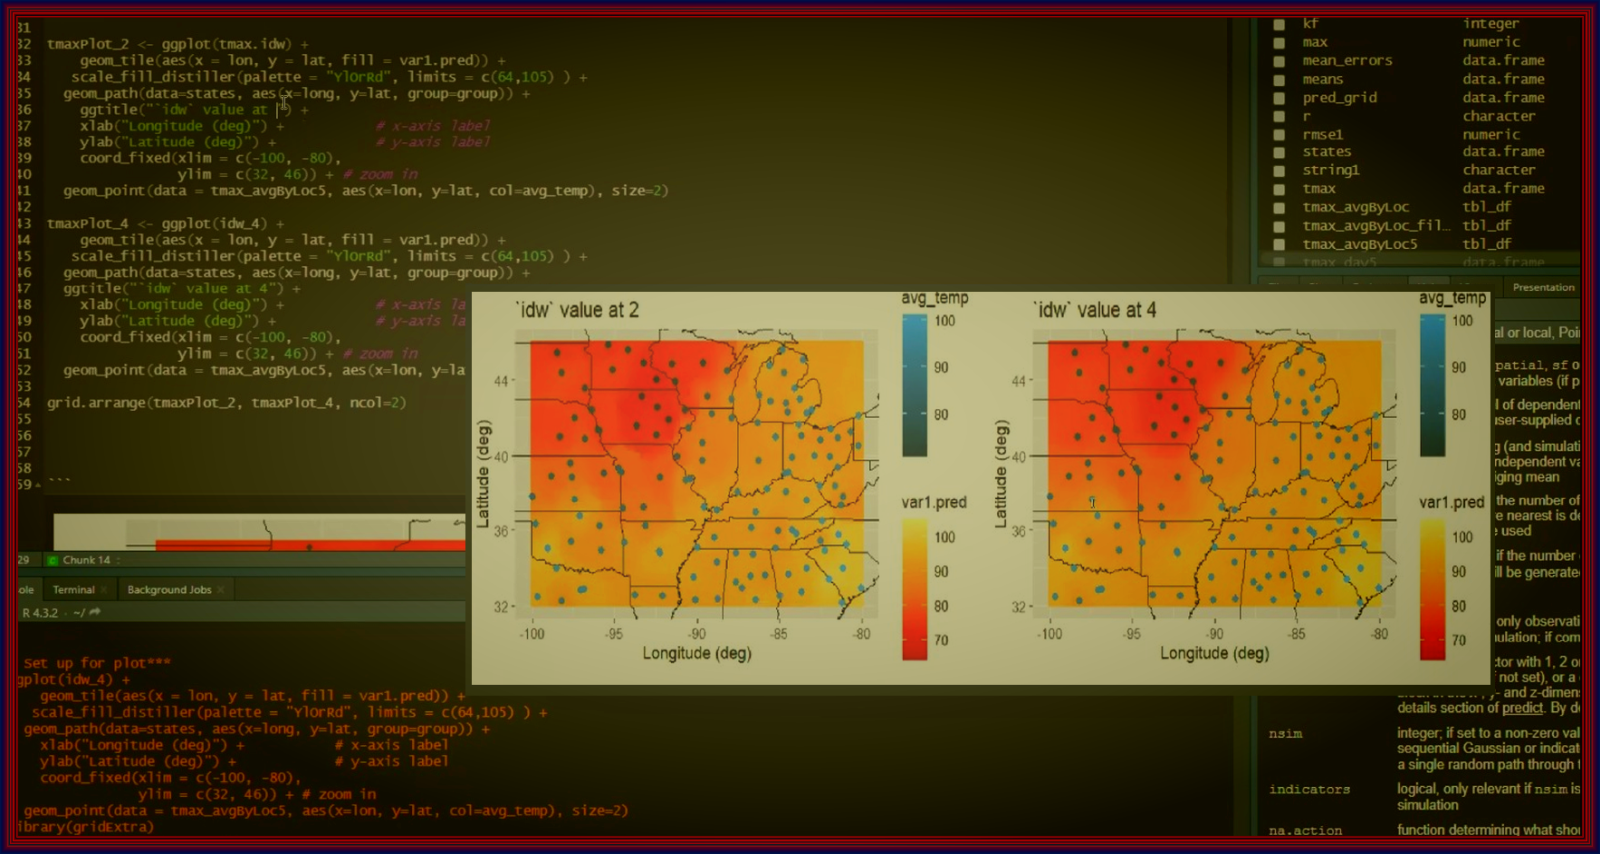Tick the checkbox for kf

coord(1279,24)
